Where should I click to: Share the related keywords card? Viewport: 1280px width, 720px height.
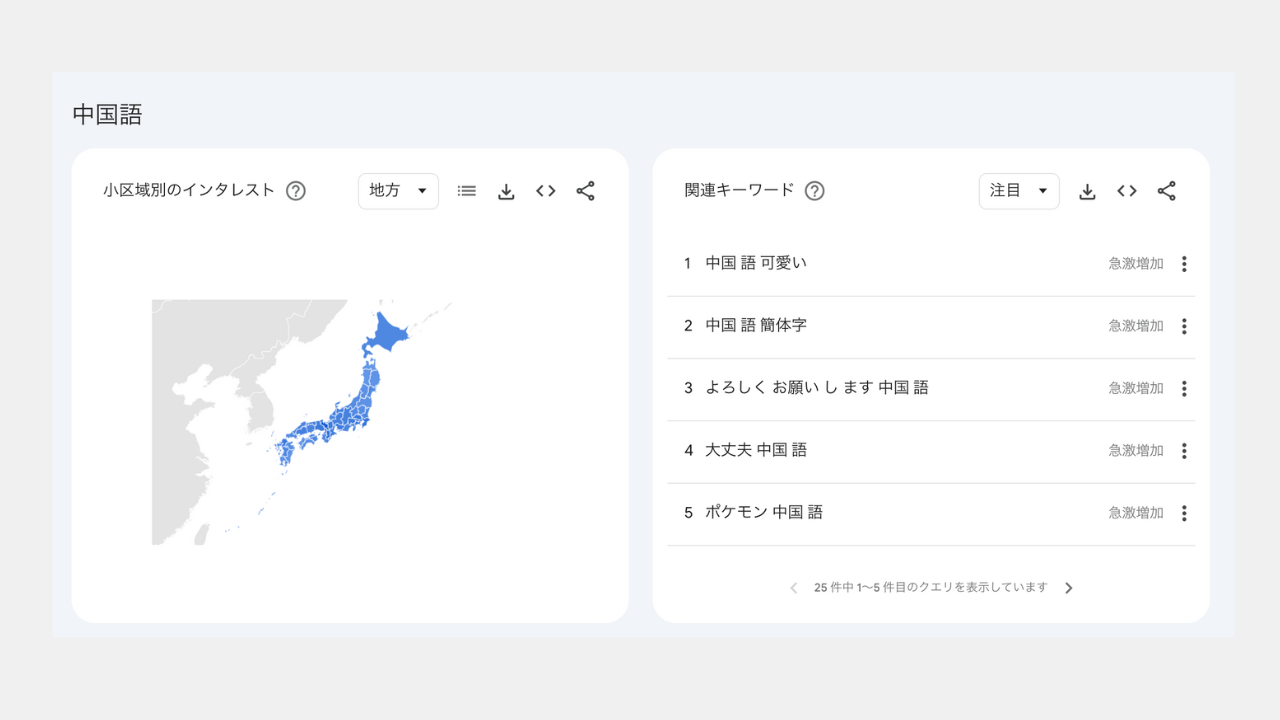pos(1166,191)
